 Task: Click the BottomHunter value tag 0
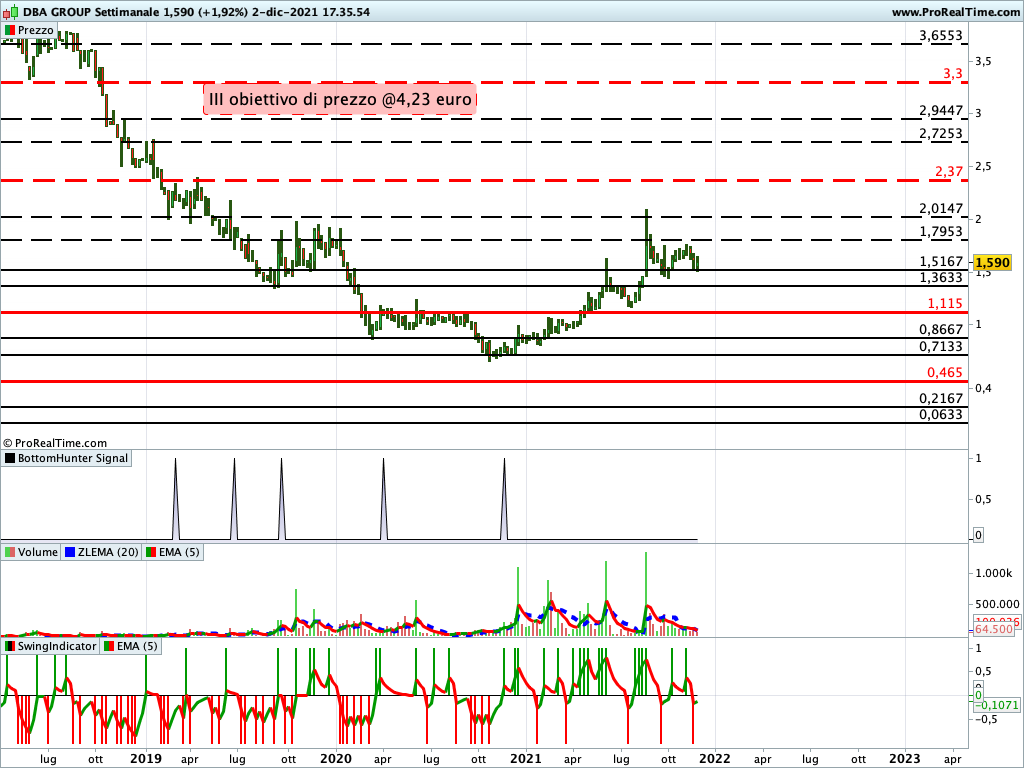[x=978, y=535]
